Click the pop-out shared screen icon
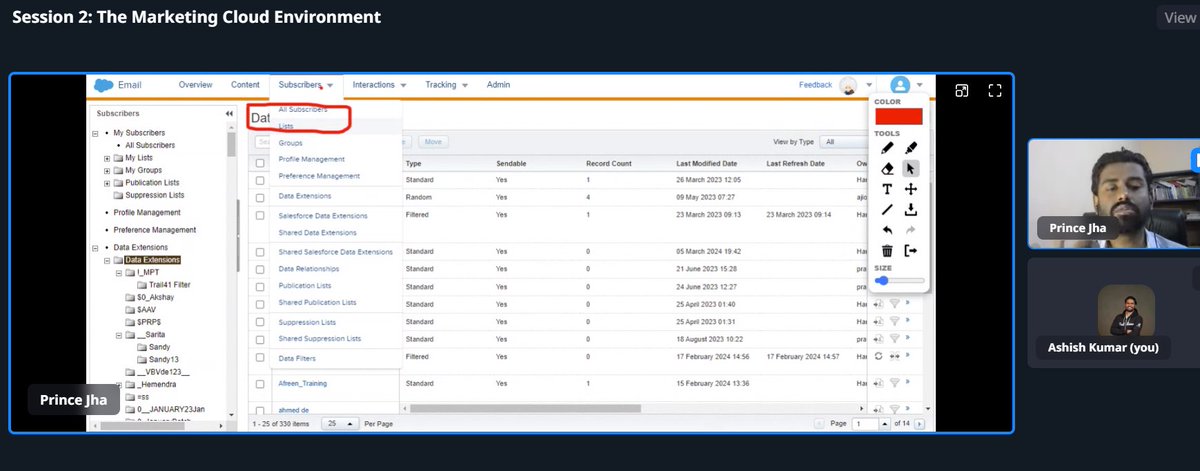 point(961,90)
